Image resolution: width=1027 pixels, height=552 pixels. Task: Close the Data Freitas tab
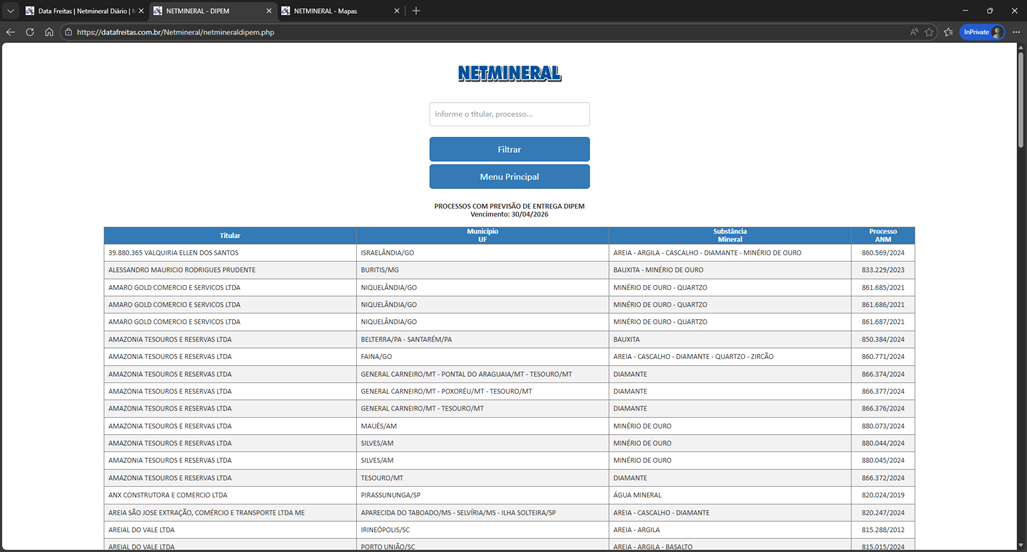click(141, 11)
